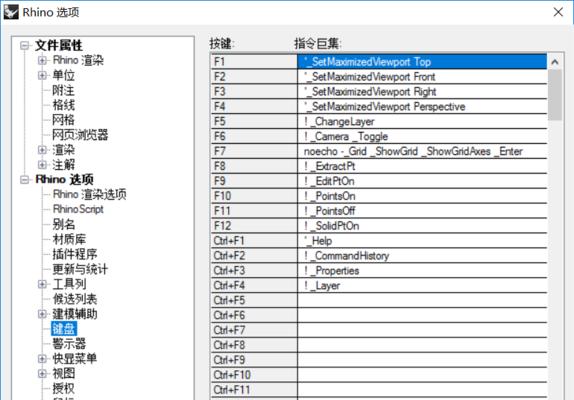This screenshot has width=574, height=400.
Task: Edit the F3 SetMaximizedViewport Right macro
Action: (422, 91)
